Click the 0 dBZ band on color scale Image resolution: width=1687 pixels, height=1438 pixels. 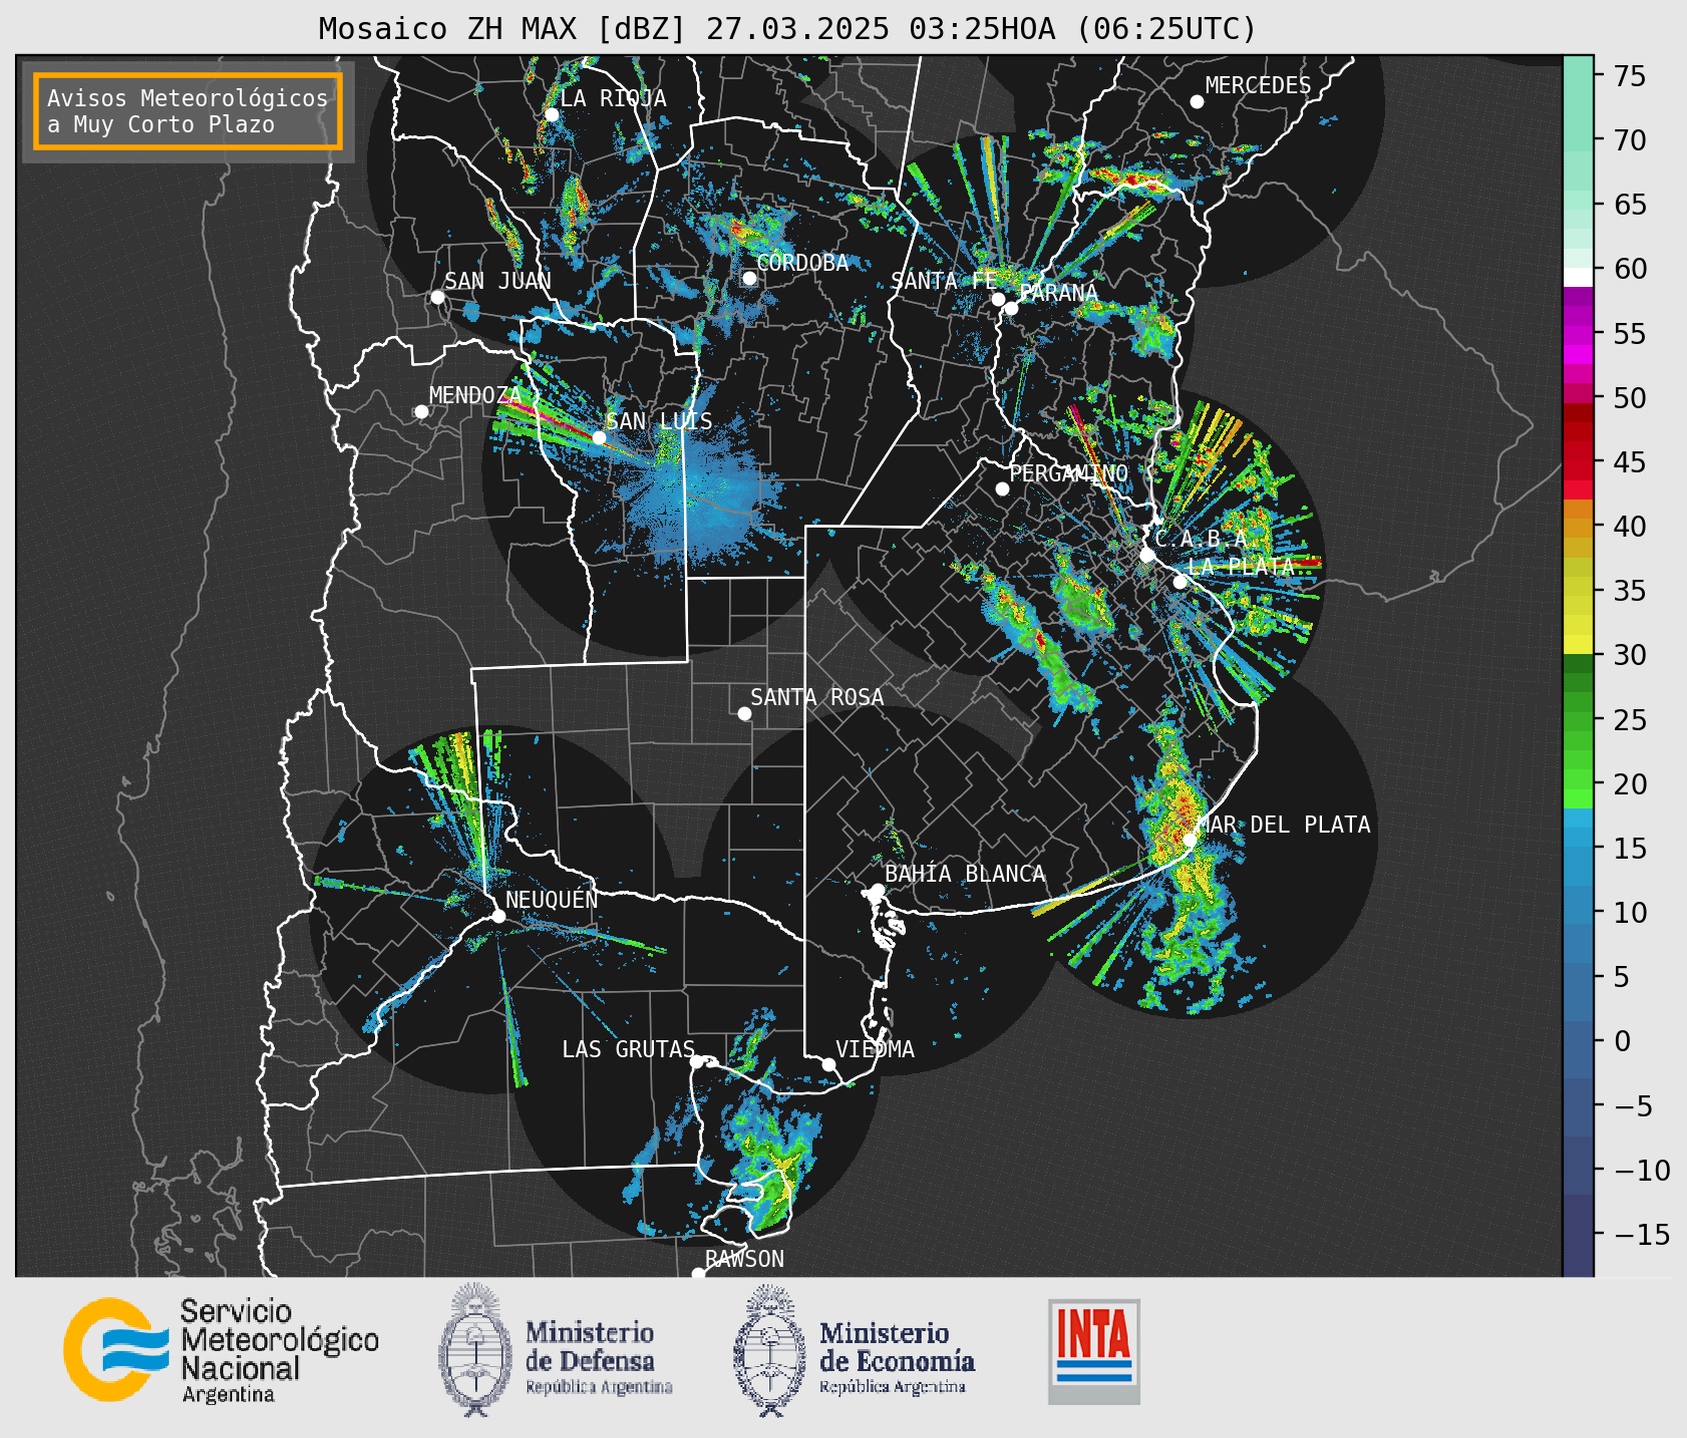point(1578,1041)
